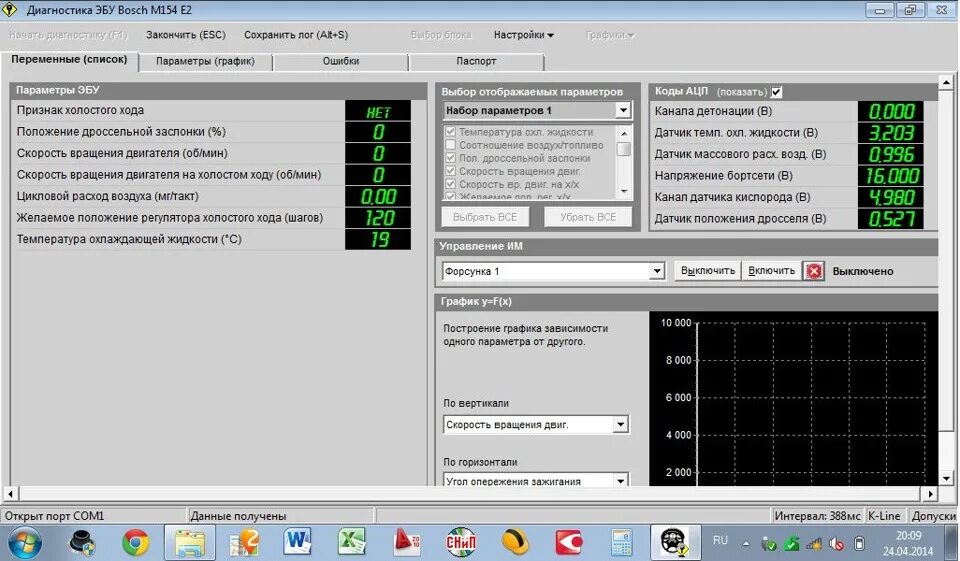Open Windows Explorer folder icon in taskbar
Viewport: 960px width, 561px height.
[x=190, y=543]
